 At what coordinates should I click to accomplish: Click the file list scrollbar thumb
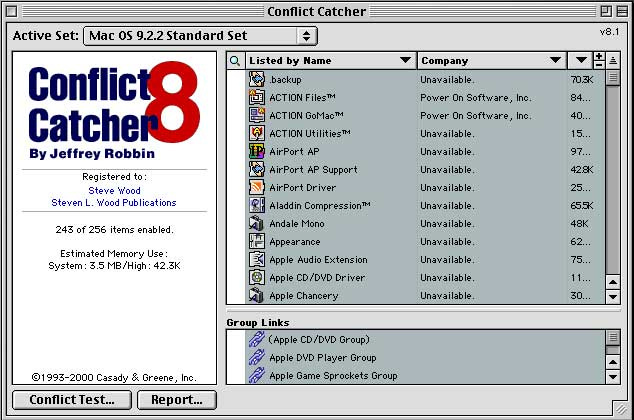(x=613, y=78)
